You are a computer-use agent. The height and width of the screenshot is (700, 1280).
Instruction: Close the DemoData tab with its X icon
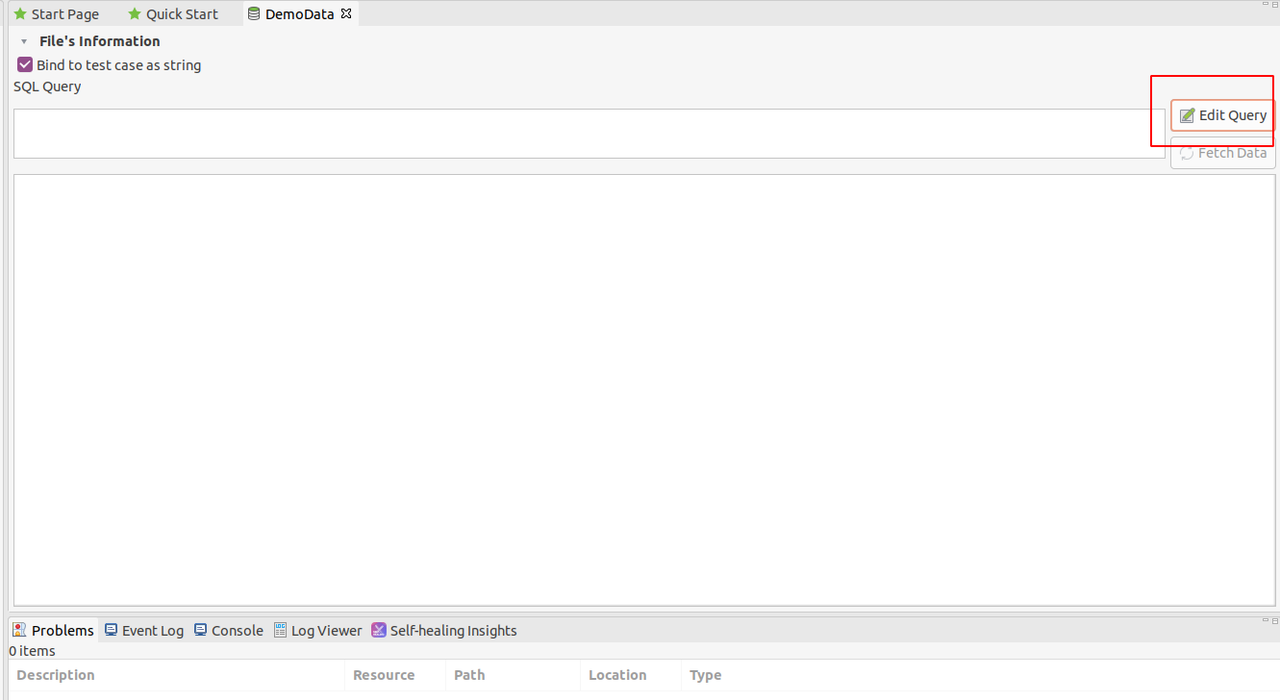[346, 14]
